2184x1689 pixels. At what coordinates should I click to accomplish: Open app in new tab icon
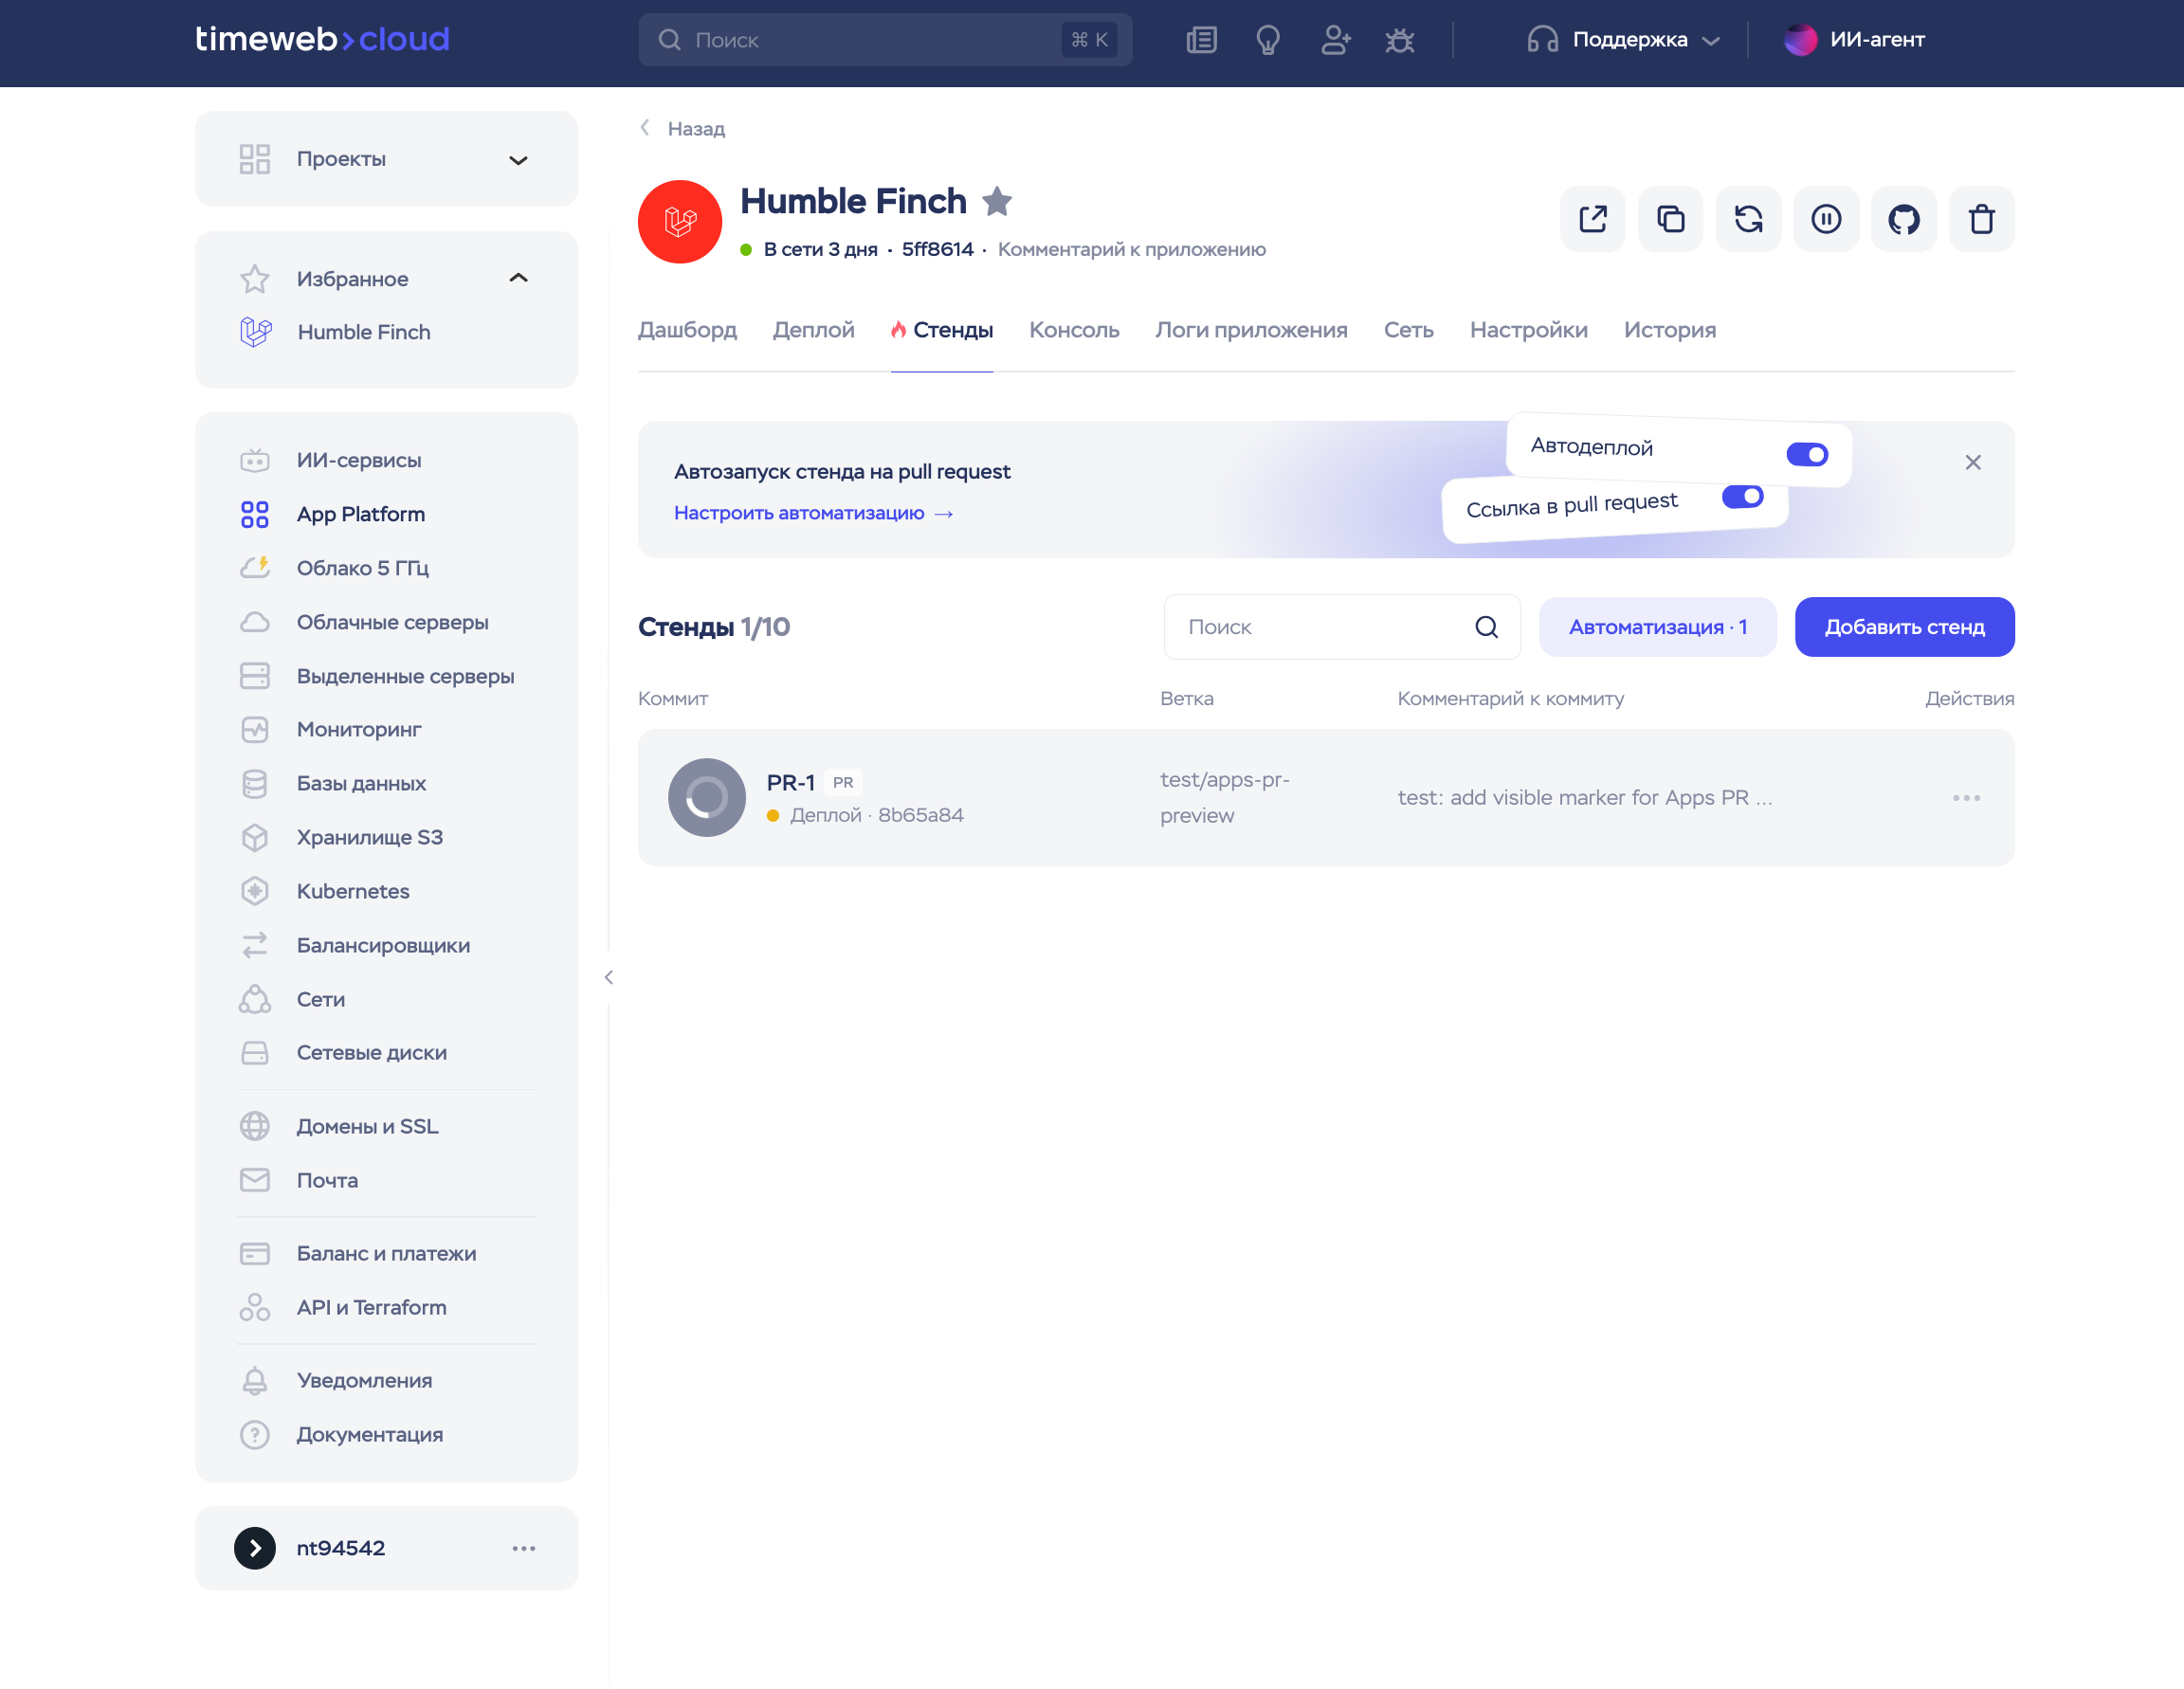tap(1592, 219)
